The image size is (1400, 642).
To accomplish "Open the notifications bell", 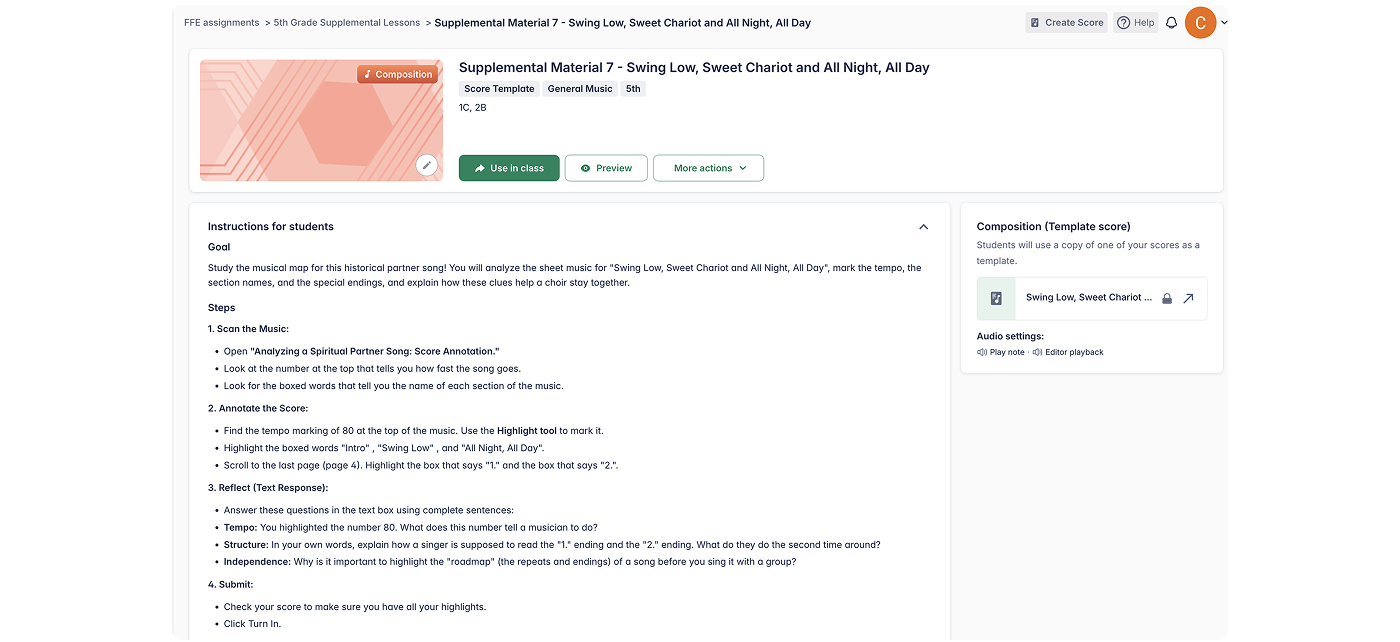I will 1171,23.
